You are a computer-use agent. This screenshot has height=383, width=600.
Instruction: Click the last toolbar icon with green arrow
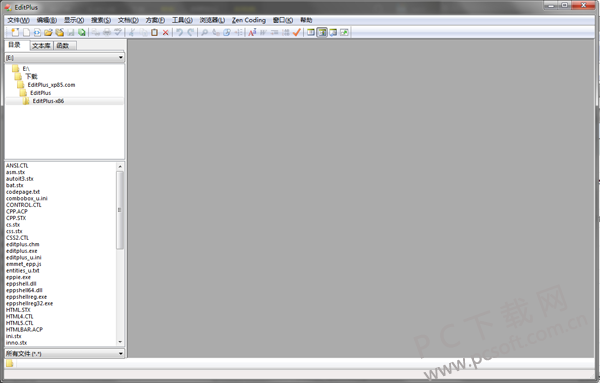(344, 33)
